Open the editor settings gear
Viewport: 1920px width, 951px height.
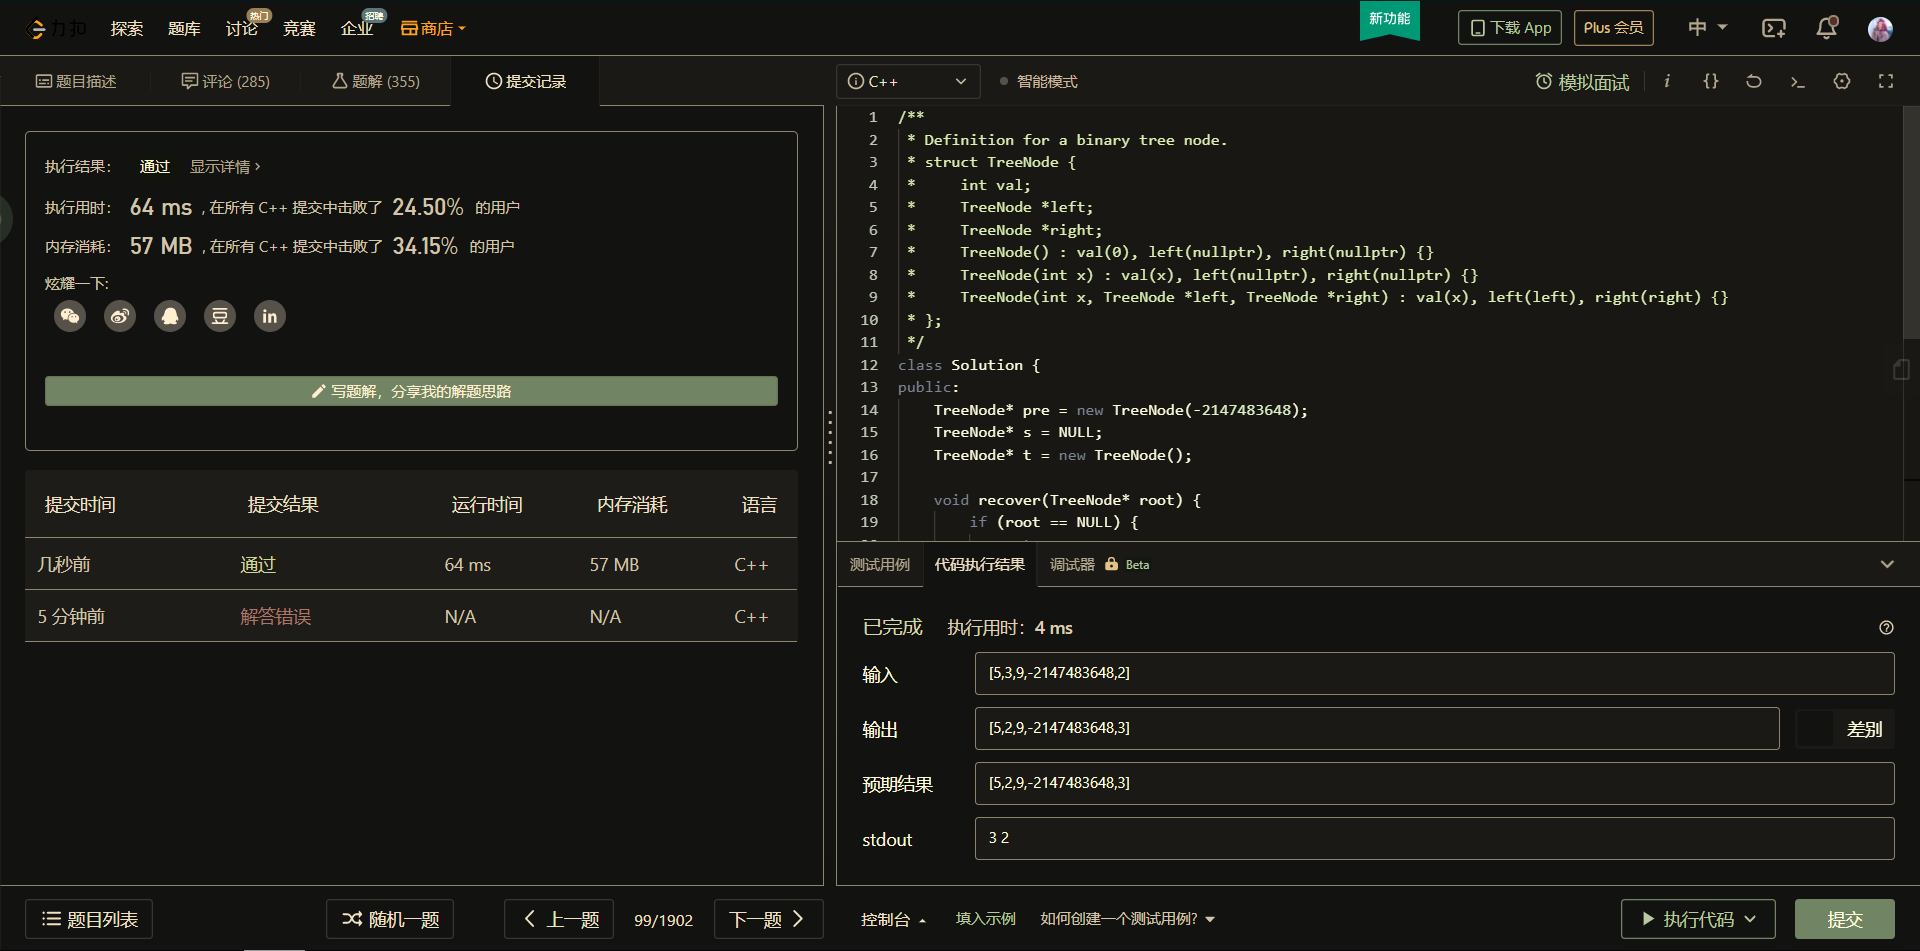tap(1842, 82)
